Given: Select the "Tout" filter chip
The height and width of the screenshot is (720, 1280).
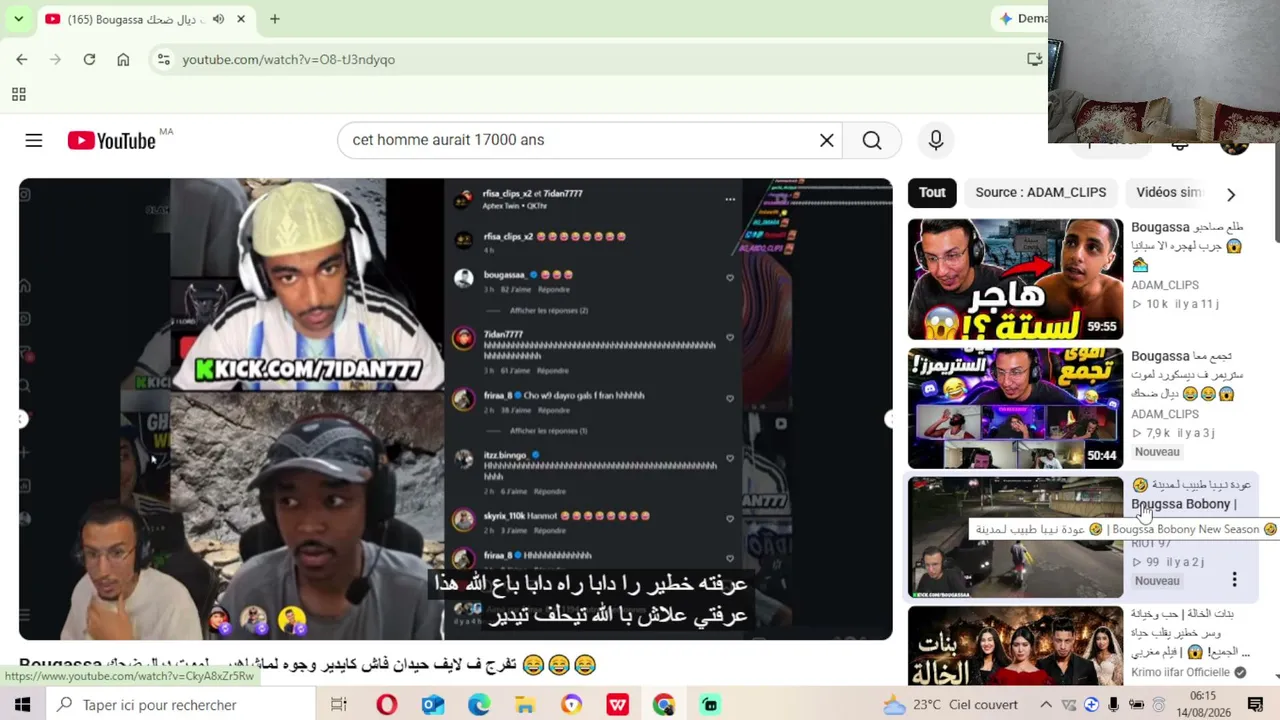Looking at the screenshot, I should pos(932,193).
